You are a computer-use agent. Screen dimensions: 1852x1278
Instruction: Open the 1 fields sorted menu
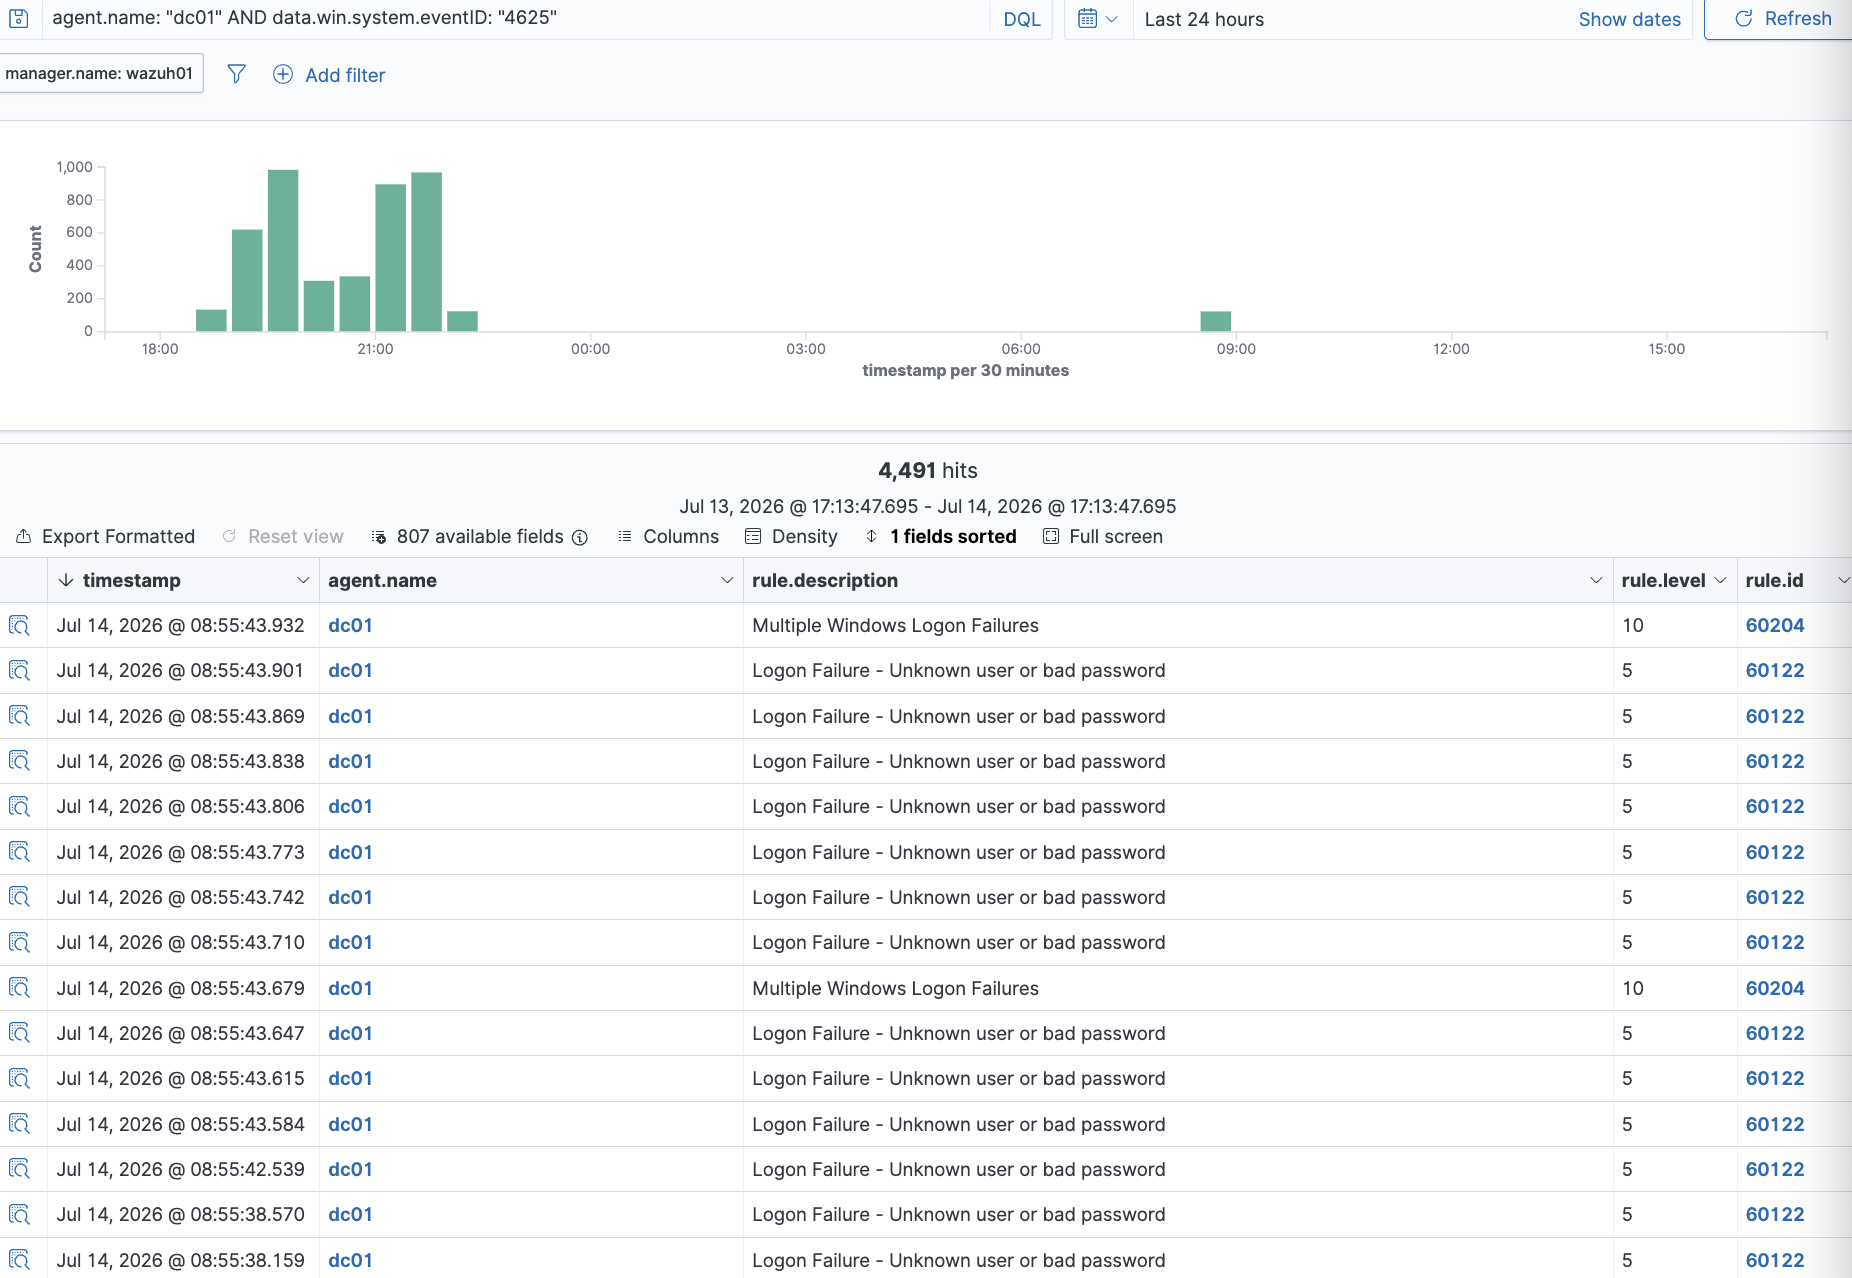click(x=940, y=536)
